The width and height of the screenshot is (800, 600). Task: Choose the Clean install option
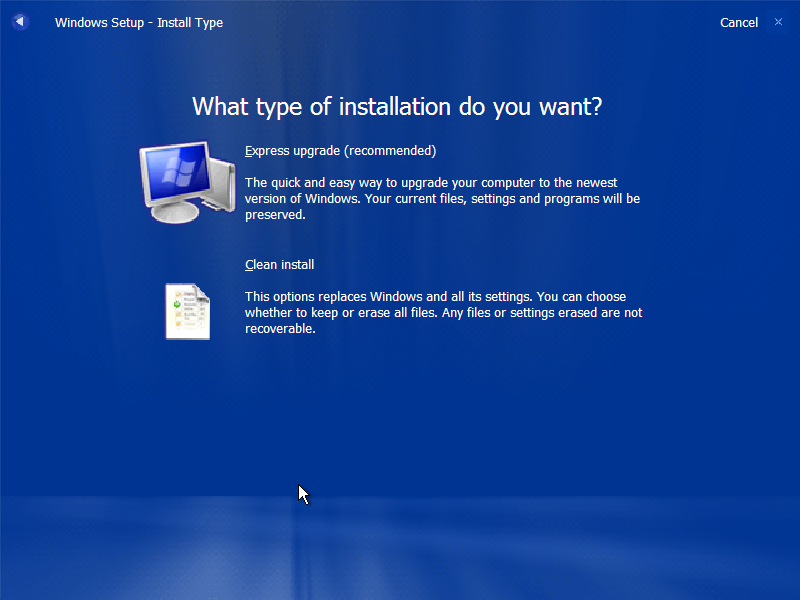(x=280, y=265)
